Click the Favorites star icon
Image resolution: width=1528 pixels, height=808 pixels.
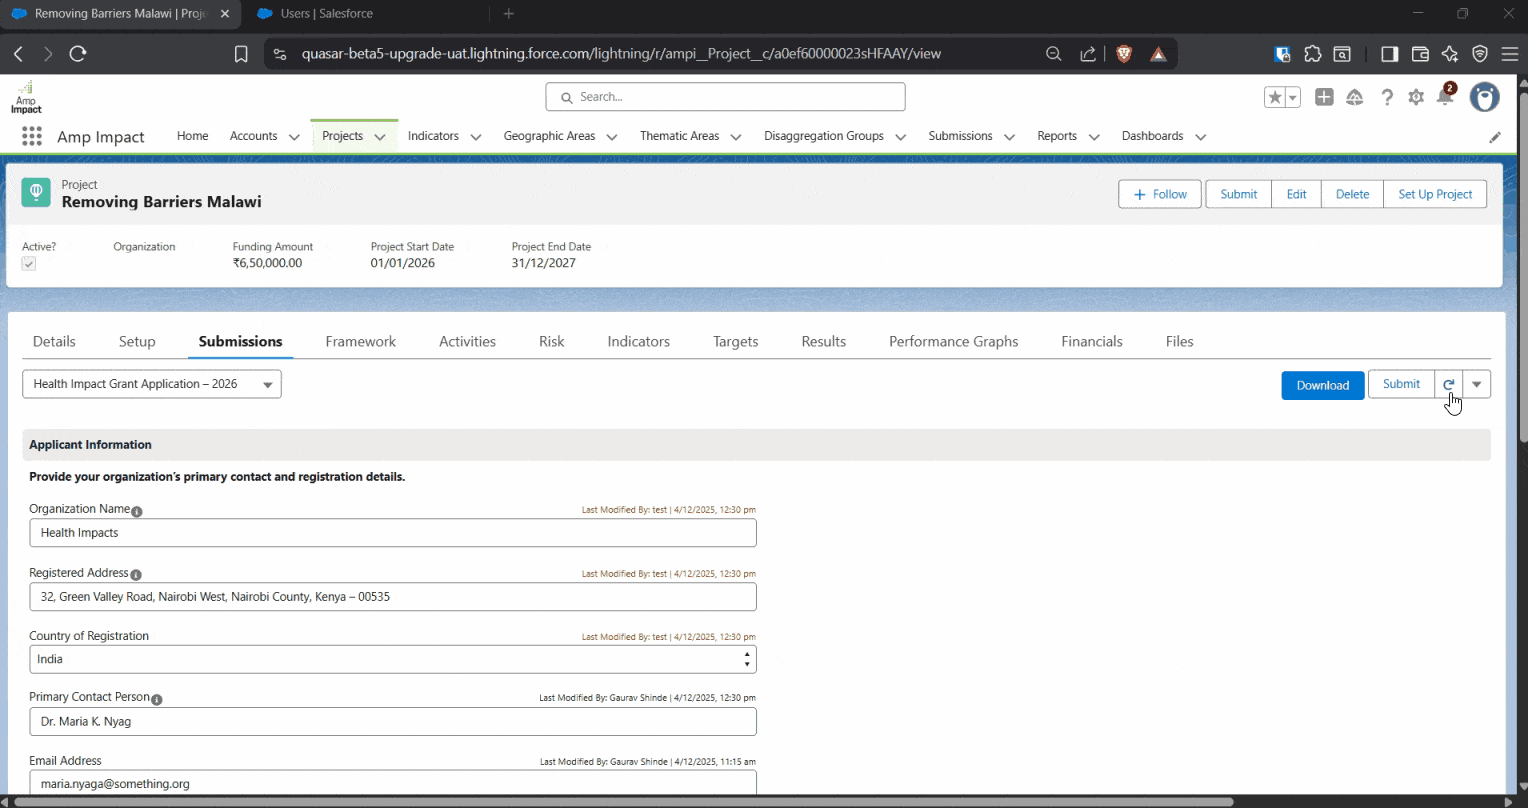click(x=1274, y=97)
